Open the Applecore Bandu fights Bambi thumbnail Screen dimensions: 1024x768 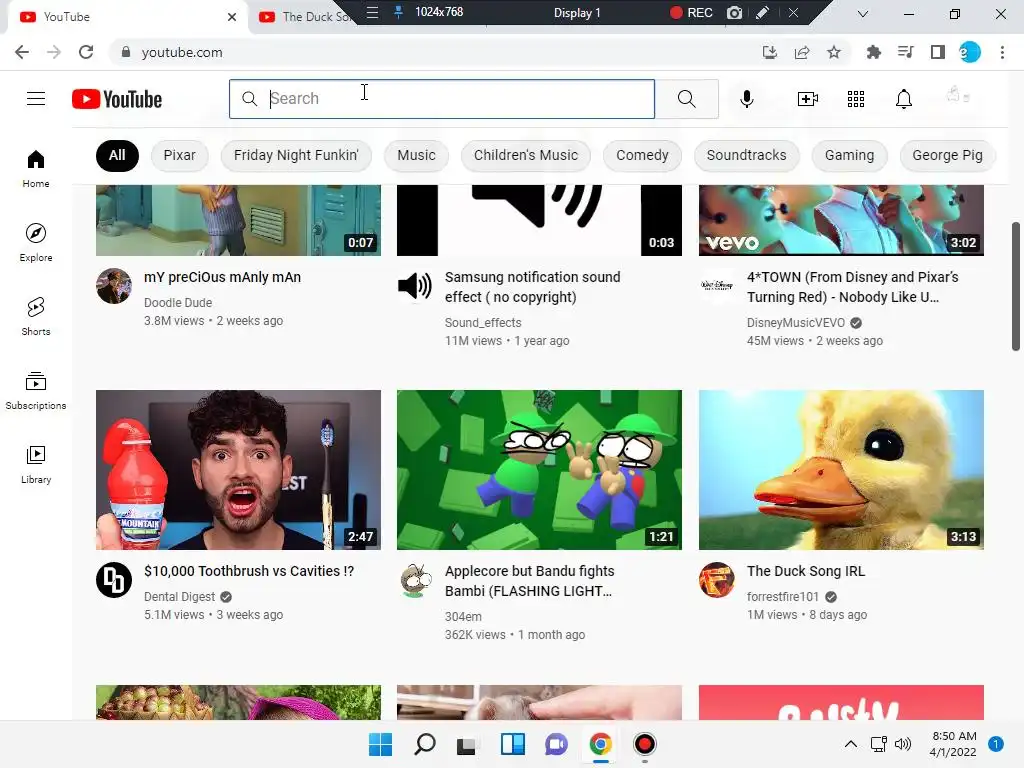point(539,470)
